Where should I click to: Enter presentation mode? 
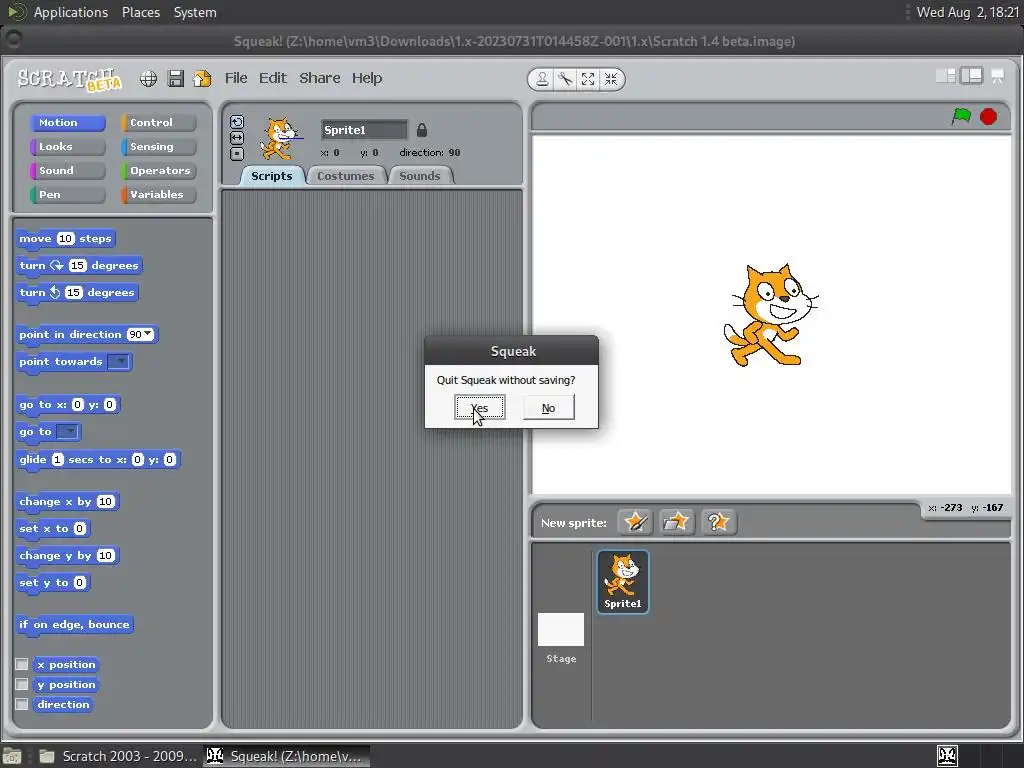pos(997,76)
